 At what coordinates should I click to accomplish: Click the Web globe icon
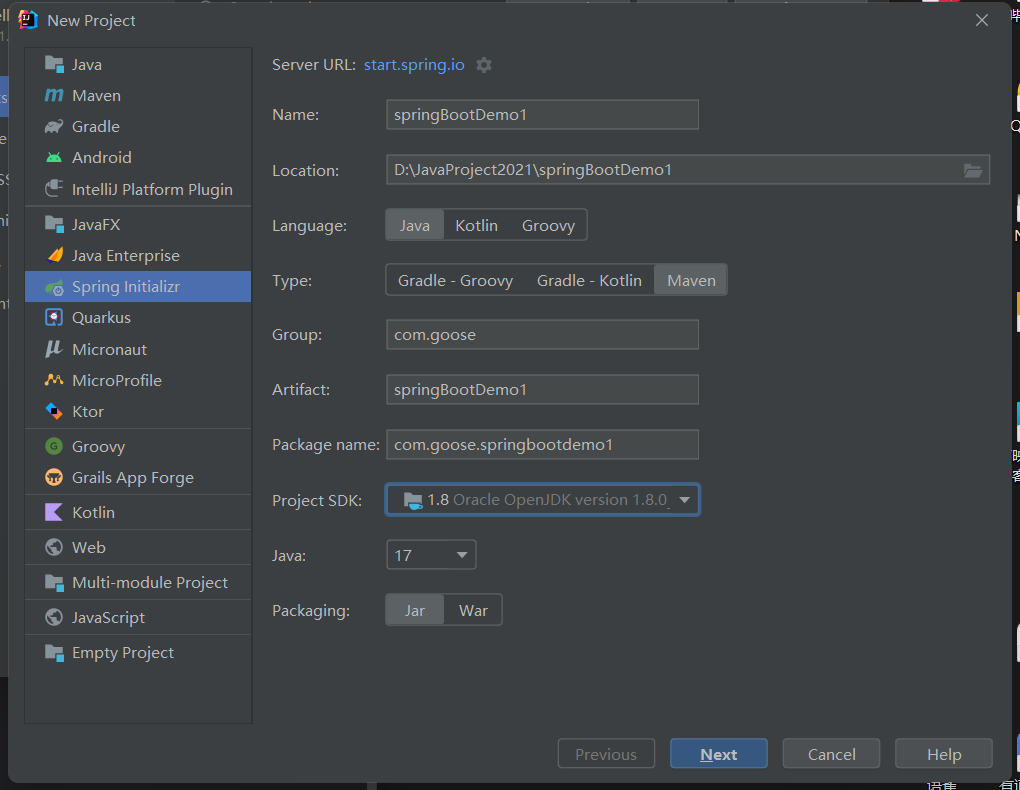[54, 547]
